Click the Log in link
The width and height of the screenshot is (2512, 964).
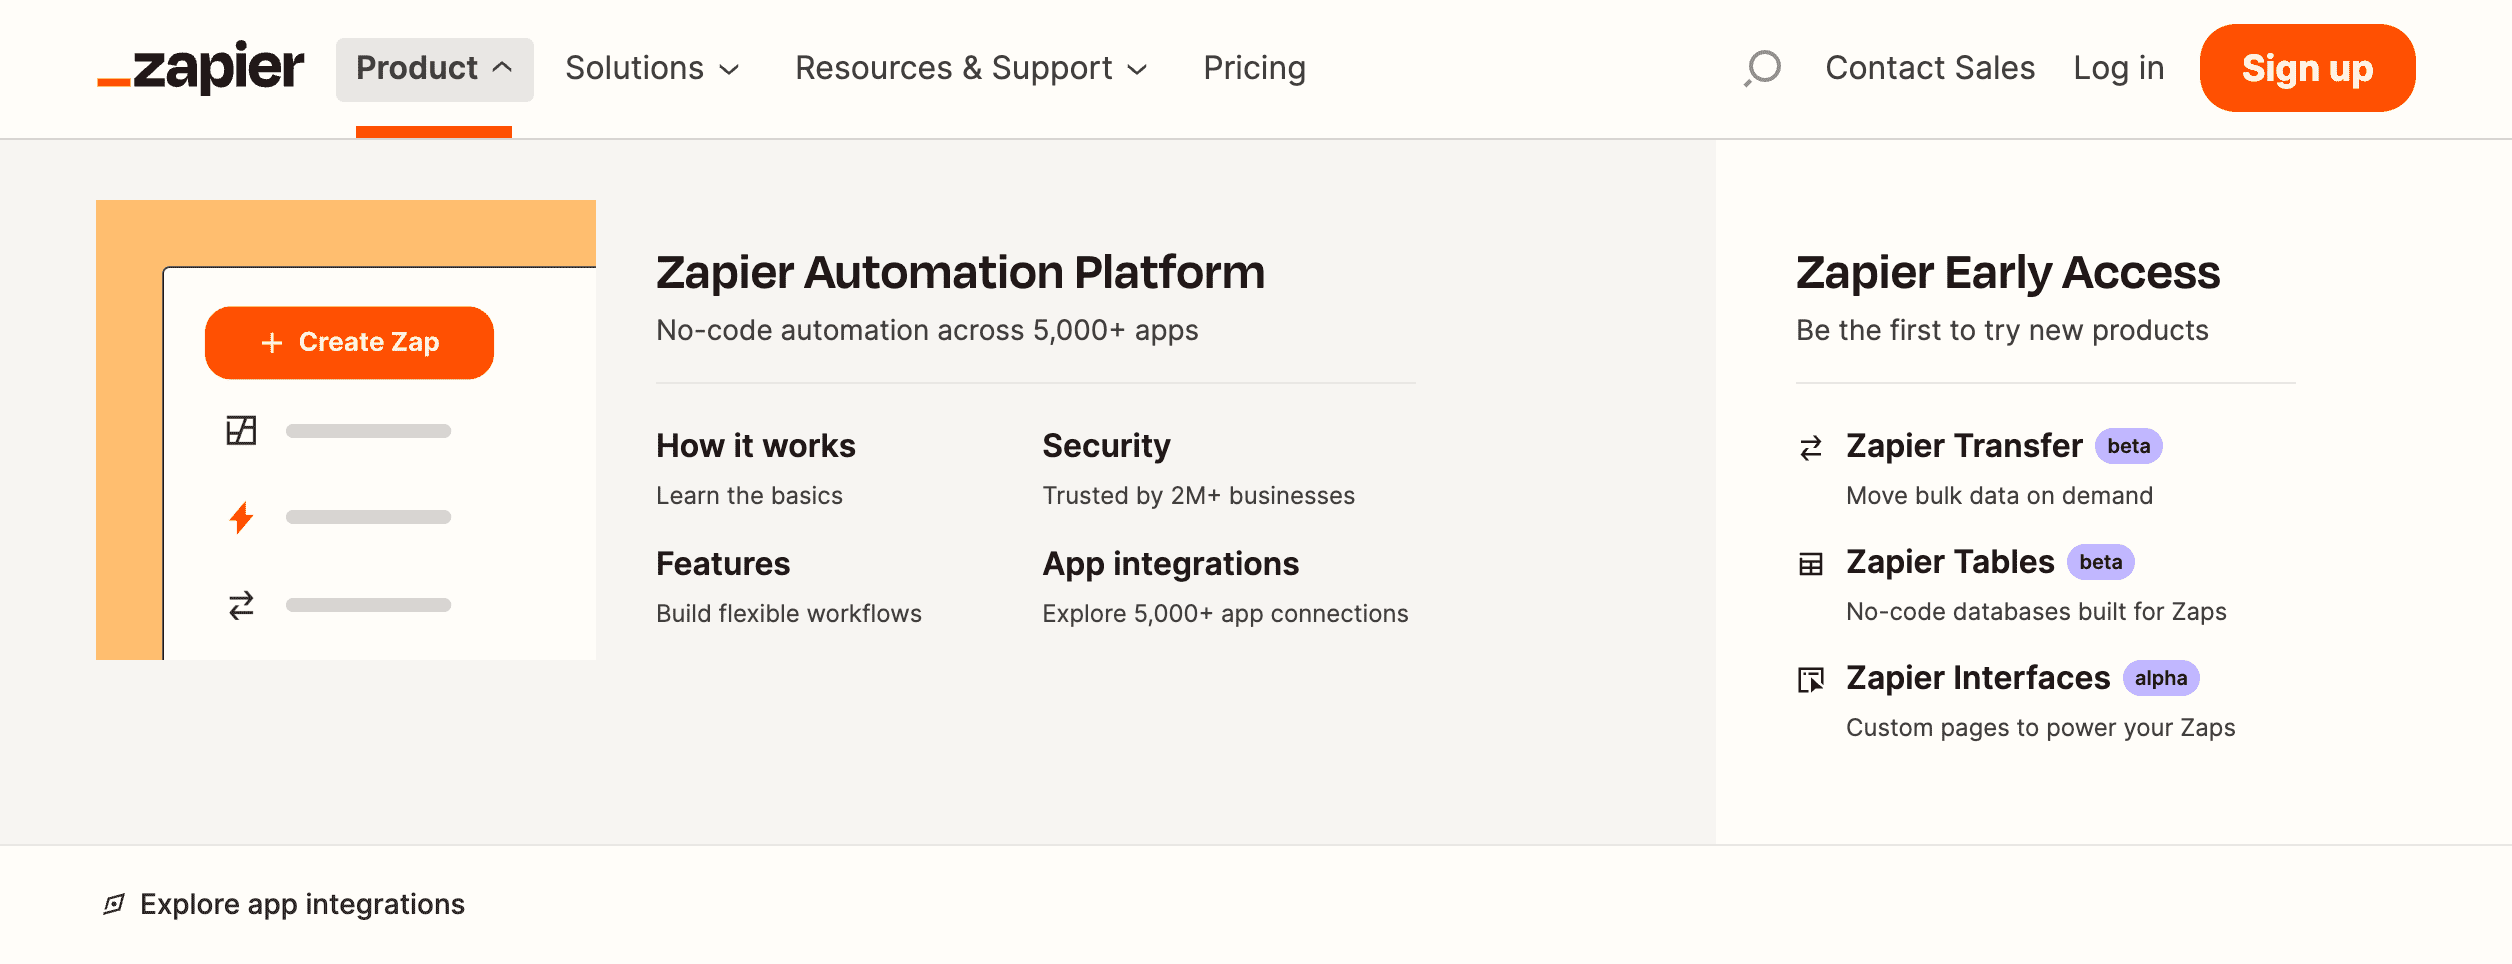(x=2118, y=68)
